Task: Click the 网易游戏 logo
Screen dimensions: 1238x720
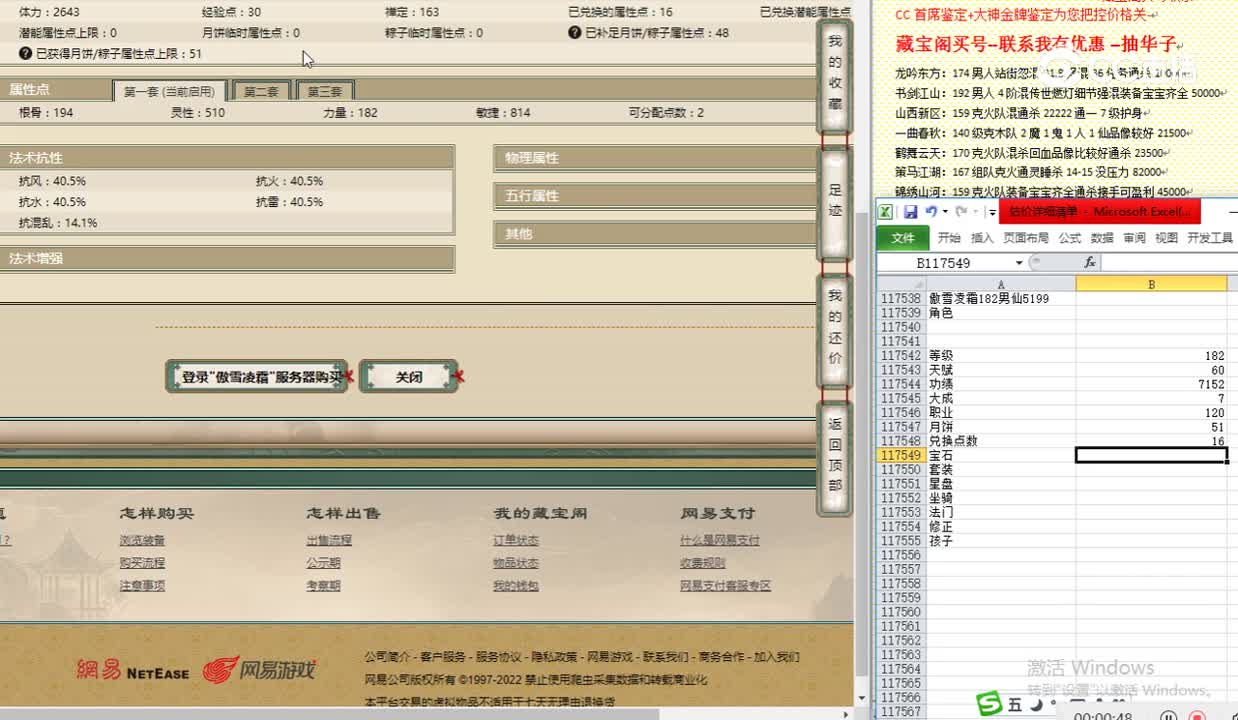Action: click(258, 670)
